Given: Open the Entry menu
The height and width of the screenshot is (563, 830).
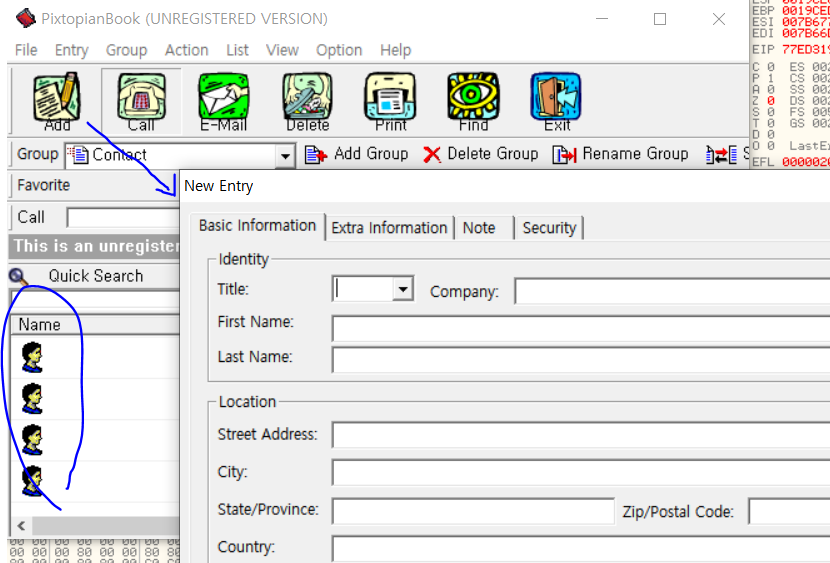Looking at the screenshot, I should 71,50.
